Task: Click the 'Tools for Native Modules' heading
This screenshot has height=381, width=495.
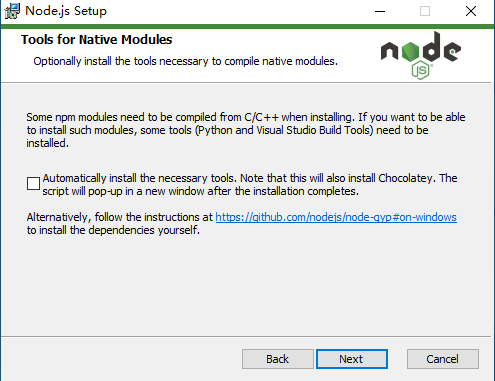Action: [97, 40]
